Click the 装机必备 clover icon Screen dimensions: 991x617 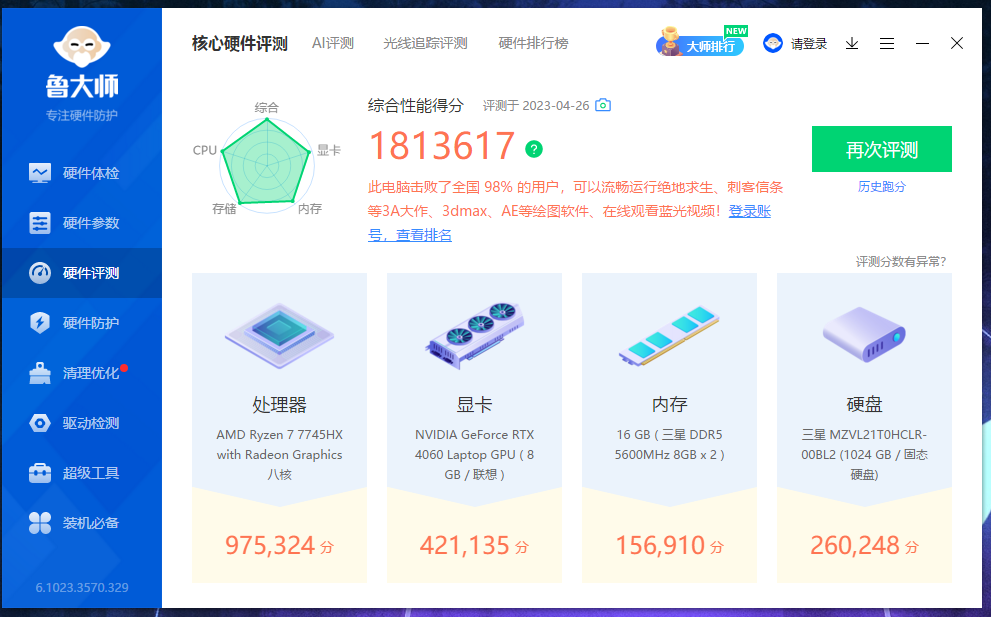coord(40,523)
